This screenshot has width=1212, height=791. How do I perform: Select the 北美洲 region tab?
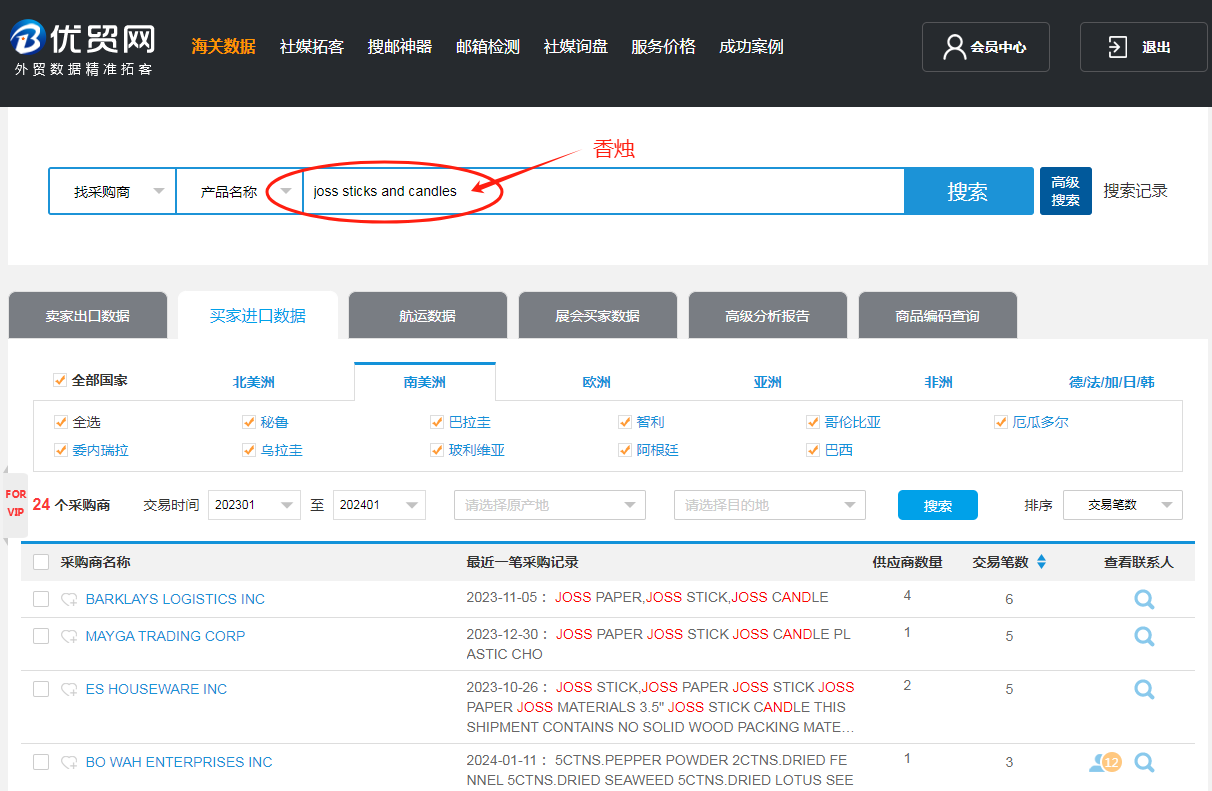pos(254,382)
